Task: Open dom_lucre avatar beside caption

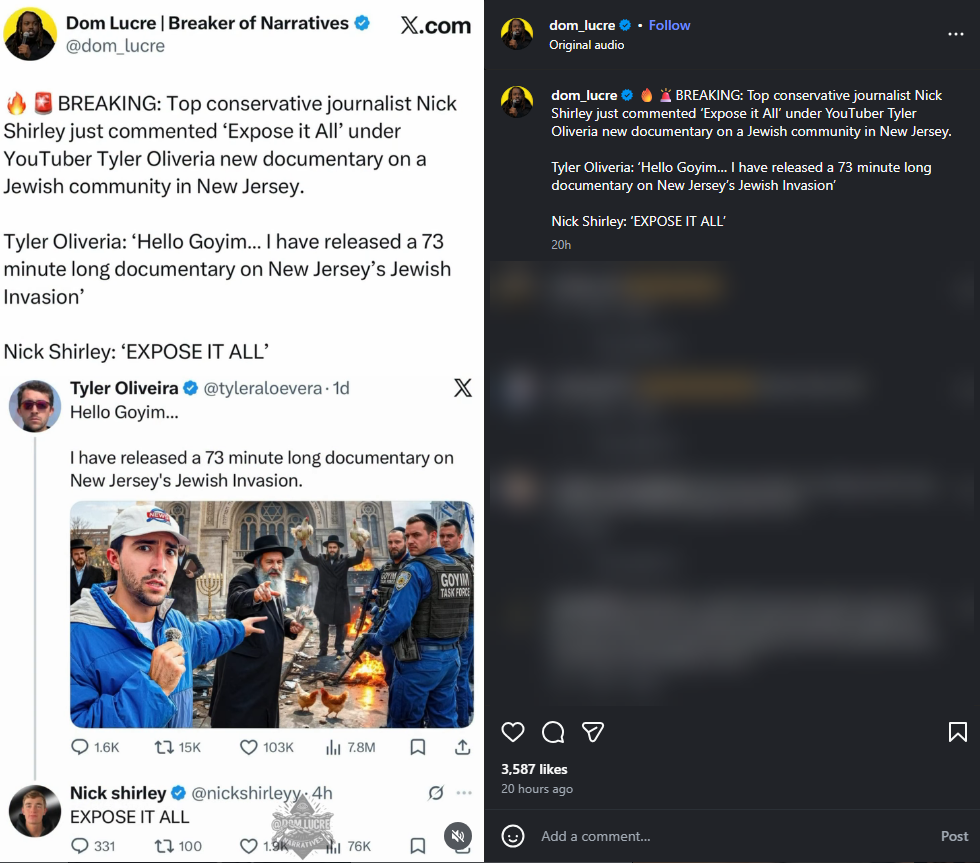Action: (x=517, y=102)
